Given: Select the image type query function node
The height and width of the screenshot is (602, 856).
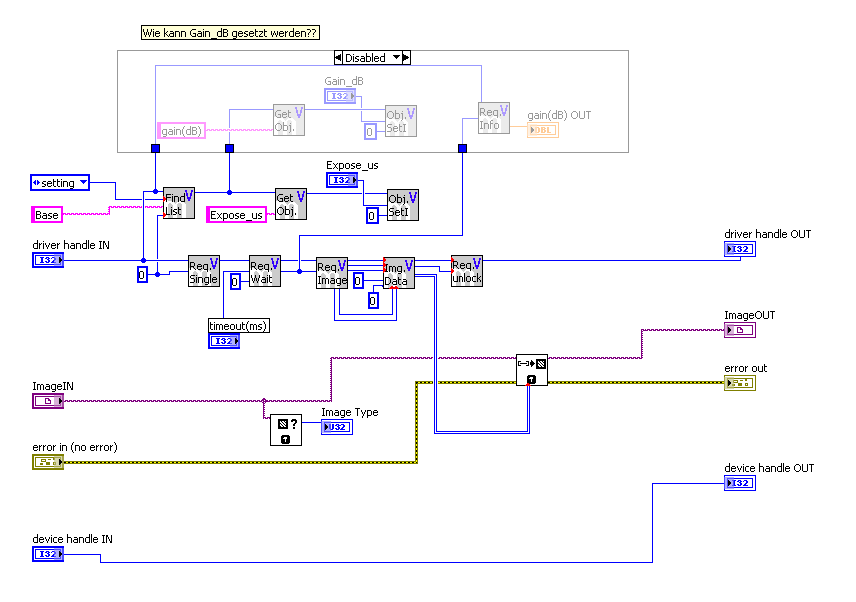Looking at the screenshot, I should pyautogui.click(x=286, y=430).
